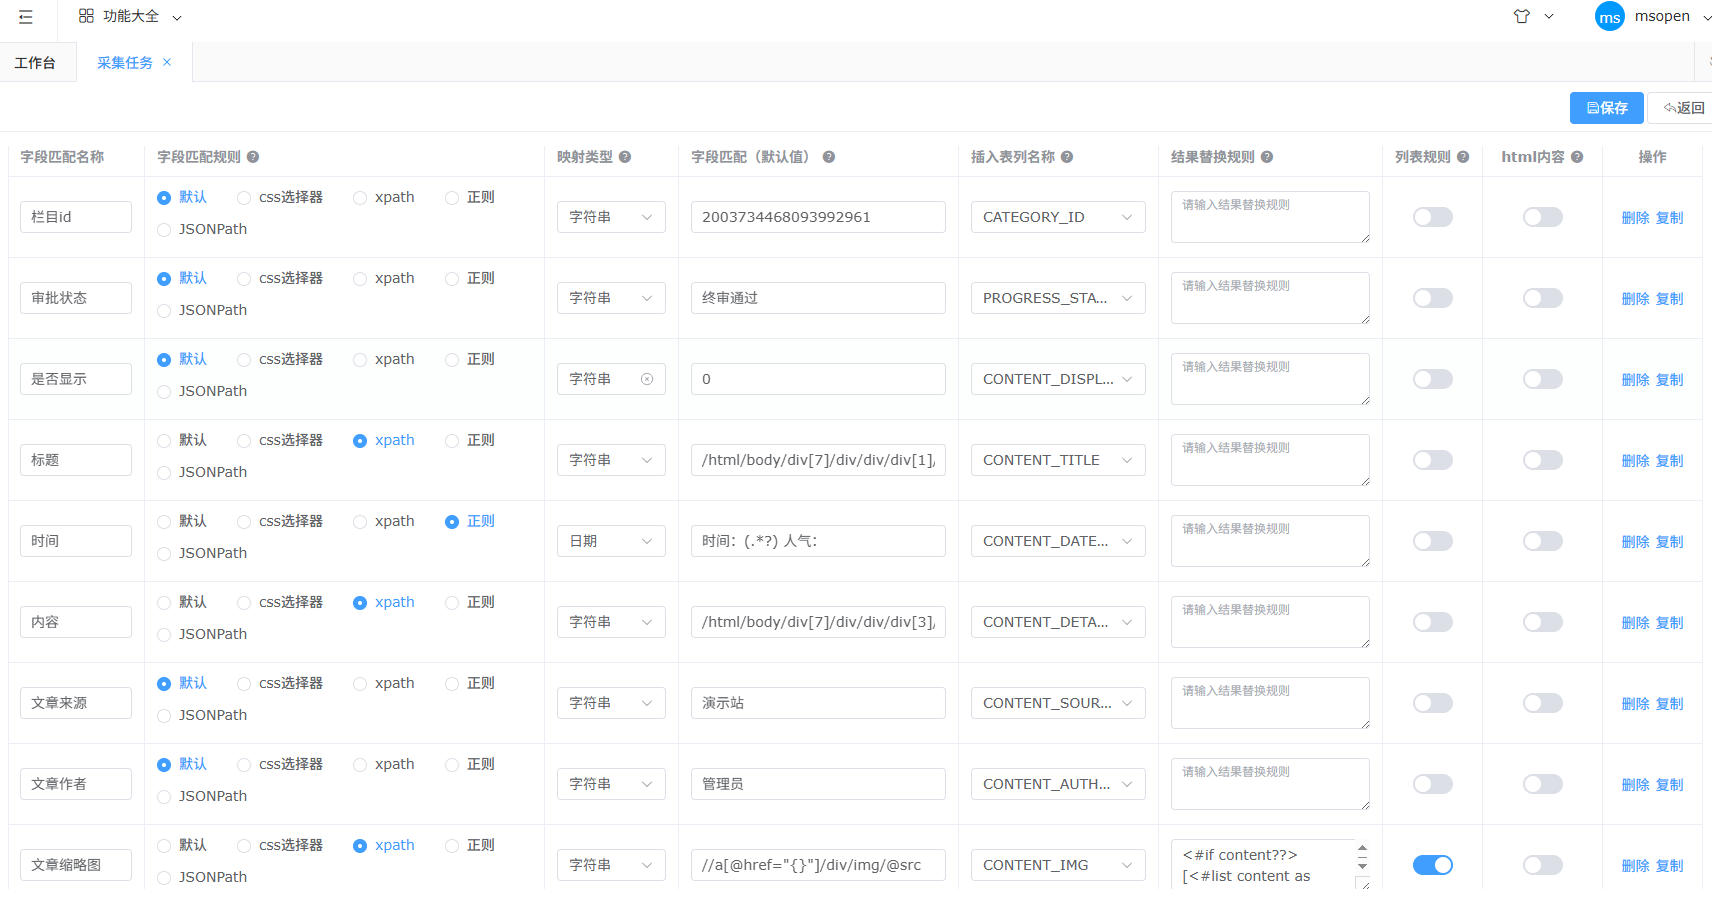
Task: Open 映射类型 dropdown in 时间 row
Action: click(610, 541)
